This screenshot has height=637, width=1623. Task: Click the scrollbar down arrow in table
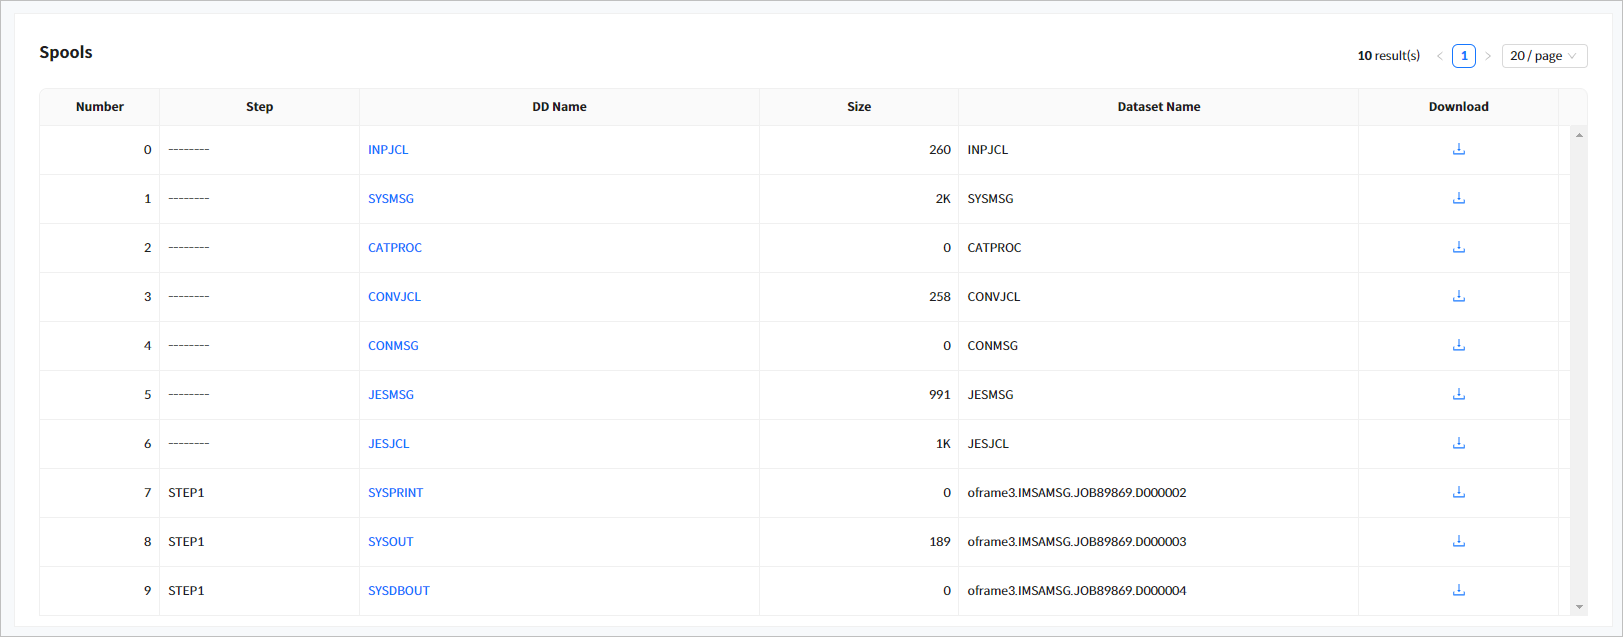click(x=1579, y=607)
